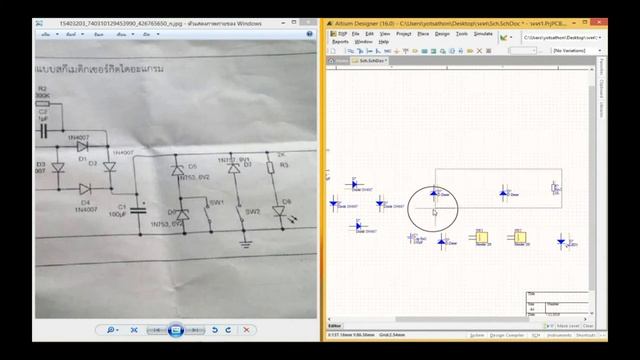Screen dimensions: 640x360
Task: Open the zoom magnifier in photo viewer
Action: [x=111, y=330]
